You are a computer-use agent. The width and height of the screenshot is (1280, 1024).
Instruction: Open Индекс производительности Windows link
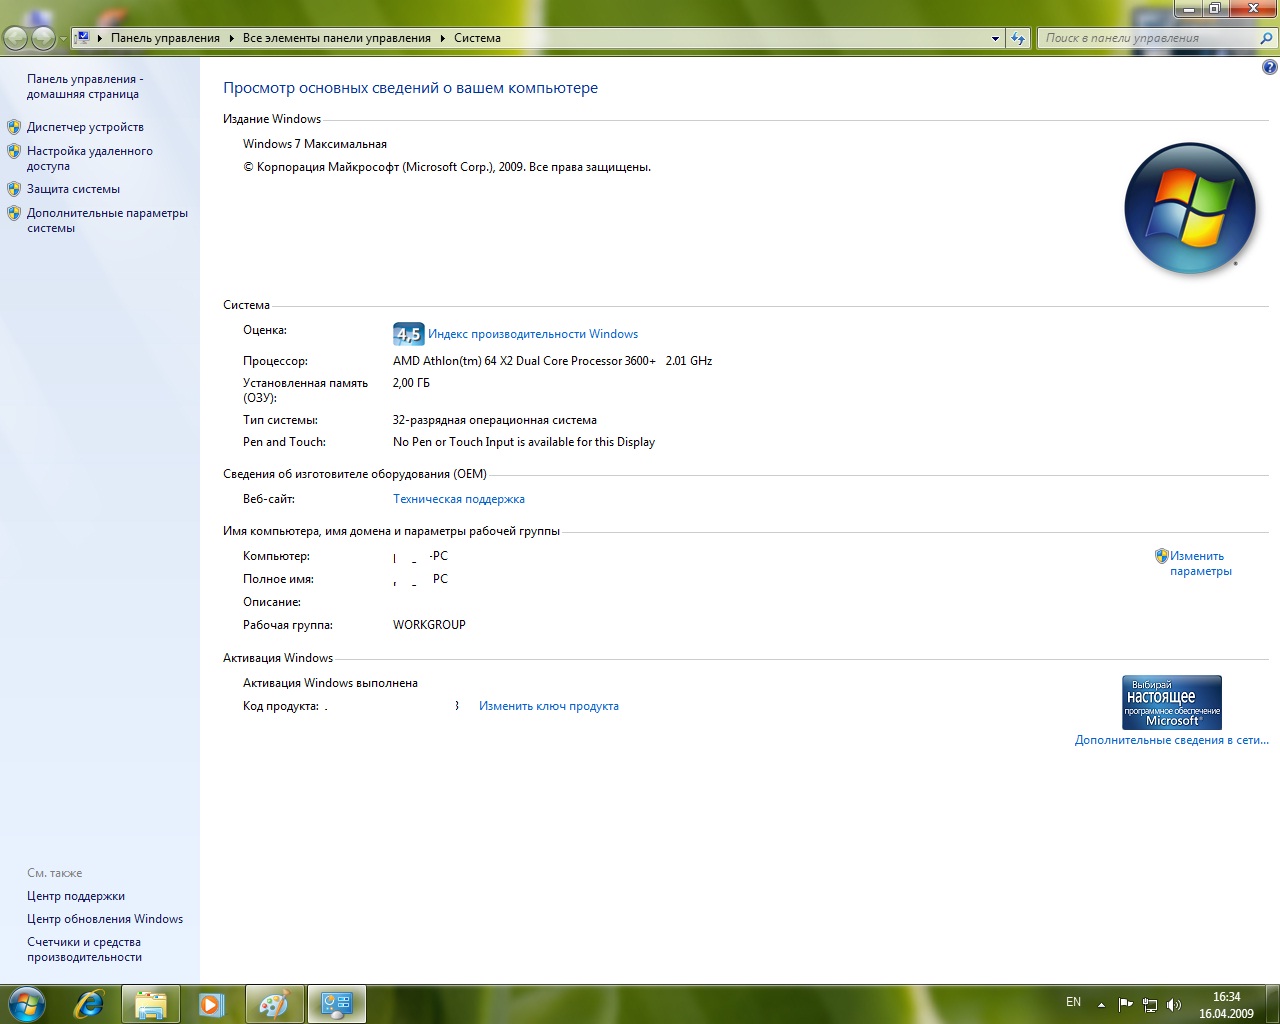tap(533, 334)
